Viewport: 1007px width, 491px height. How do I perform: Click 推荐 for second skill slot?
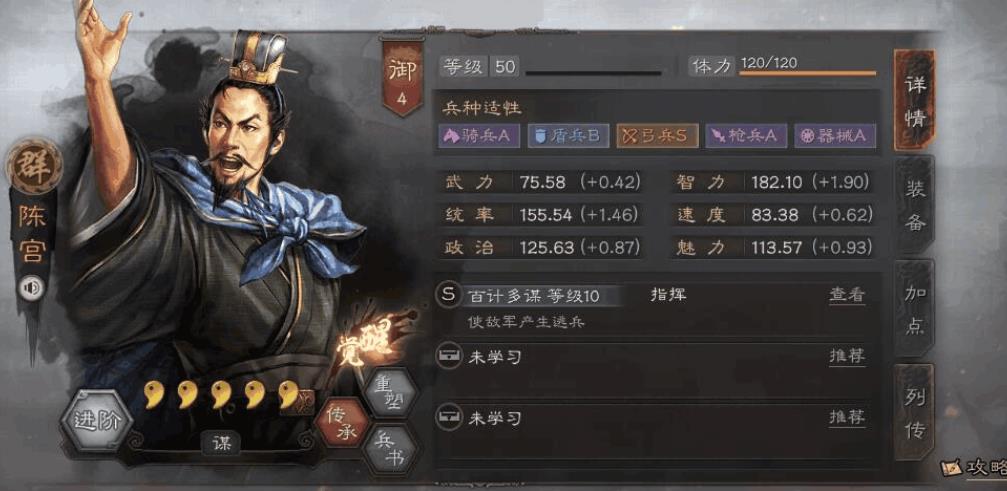point(846,356)
